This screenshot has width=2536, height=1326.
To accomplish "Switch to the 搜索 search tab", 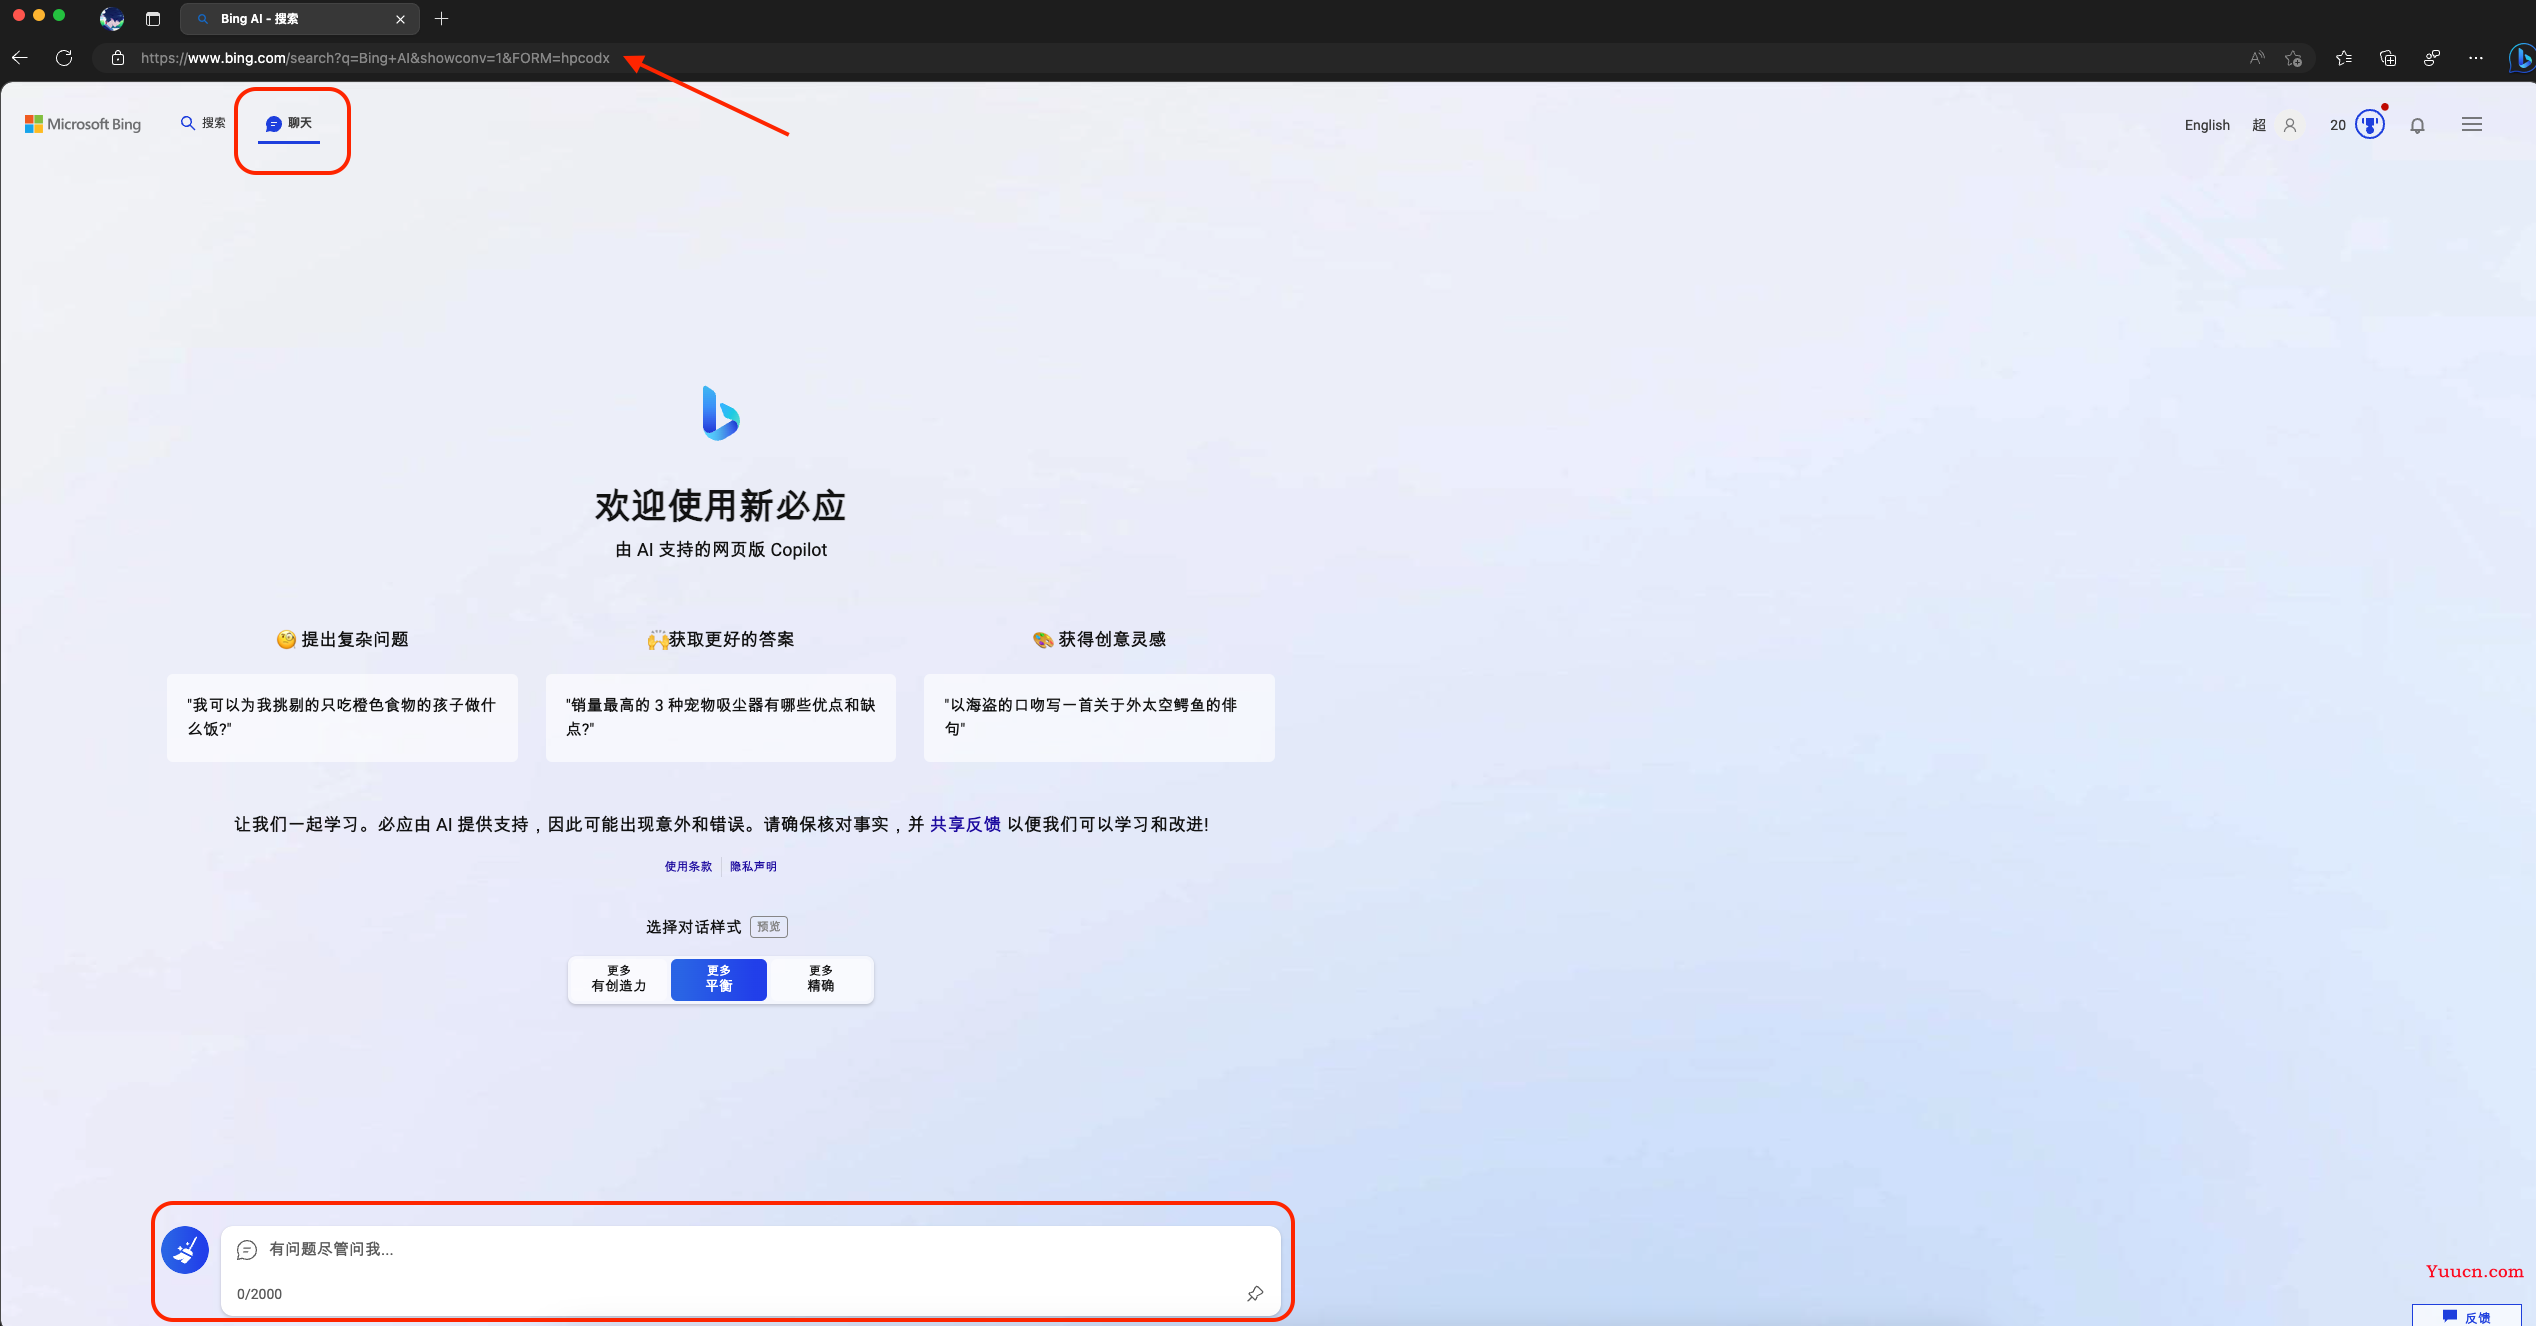I will tap(203, 123).
